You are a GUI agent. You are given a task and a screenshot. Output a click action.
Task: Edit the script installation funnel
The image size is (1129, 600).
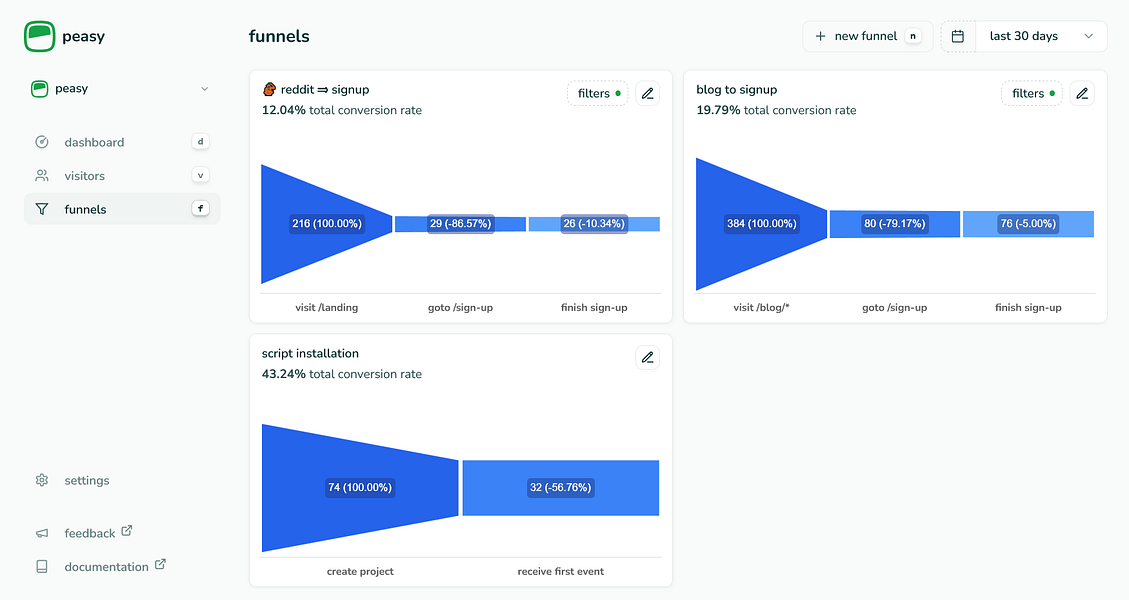(647, 358)
